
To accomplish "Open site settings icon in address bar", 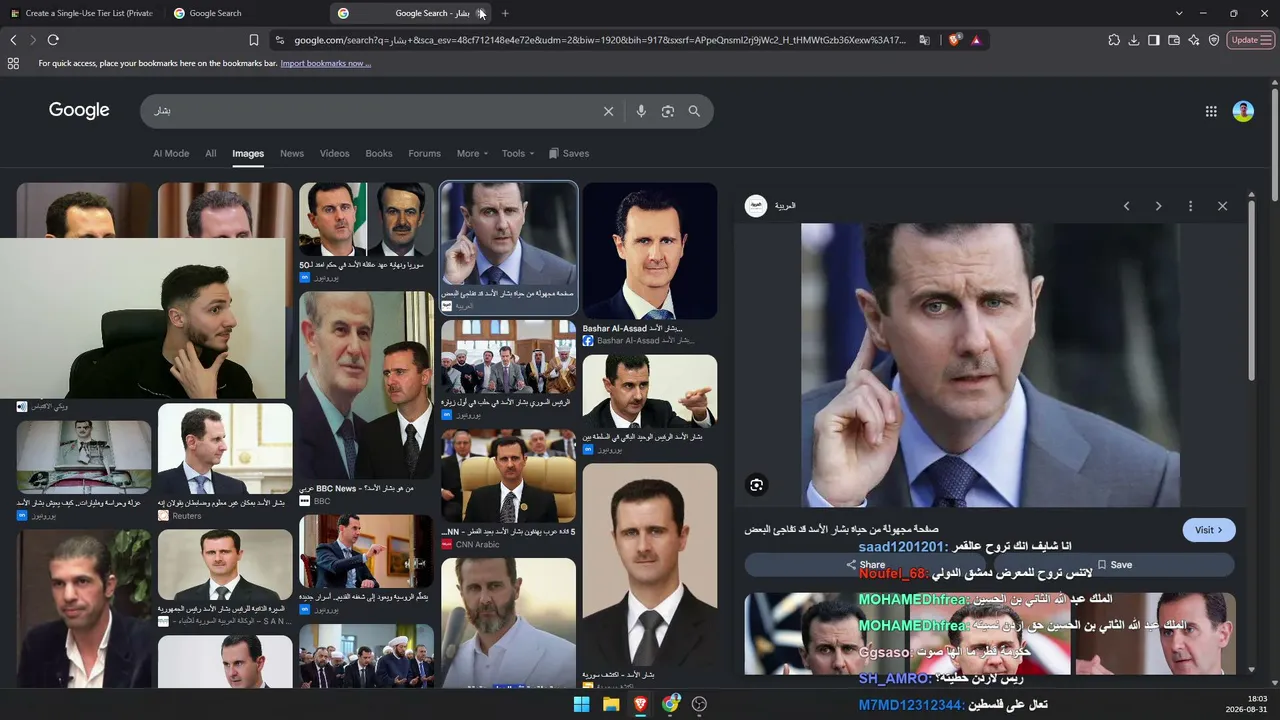I will pos(280,40).
